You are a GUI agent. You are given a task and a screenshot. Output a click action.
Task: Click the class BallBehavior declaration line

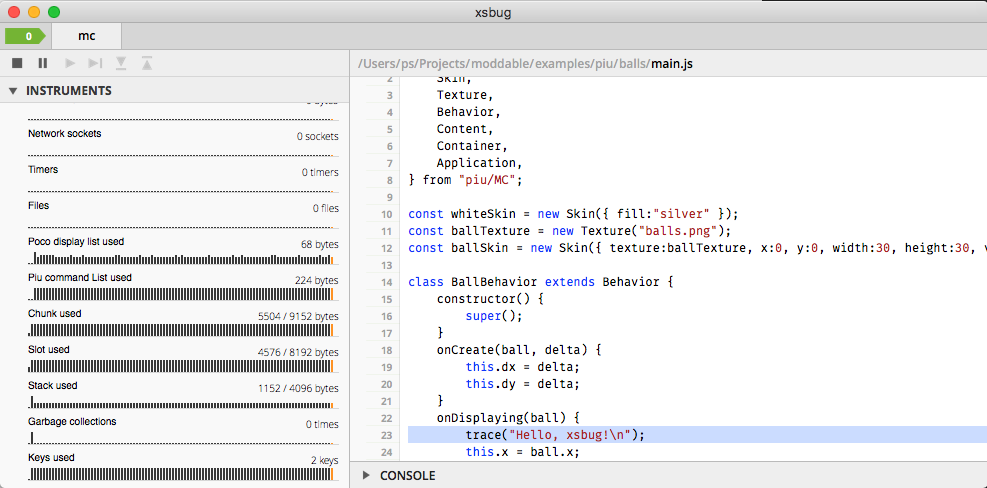(x=541, y=281)
